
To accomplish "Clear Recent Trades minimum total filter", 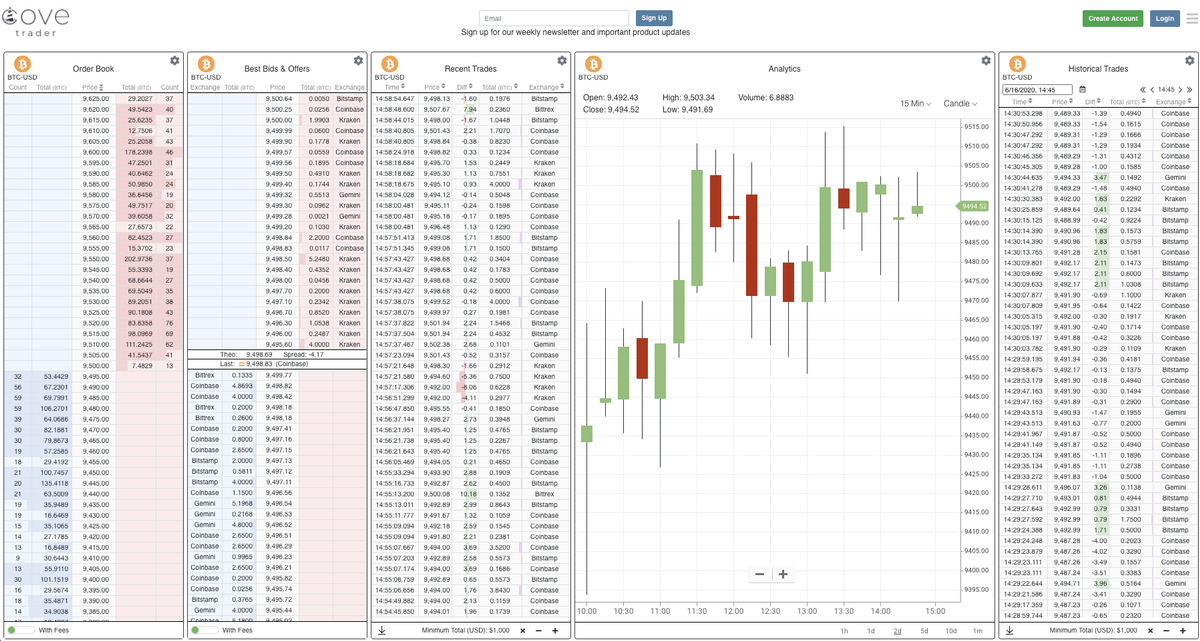I will tap(522, 631).
